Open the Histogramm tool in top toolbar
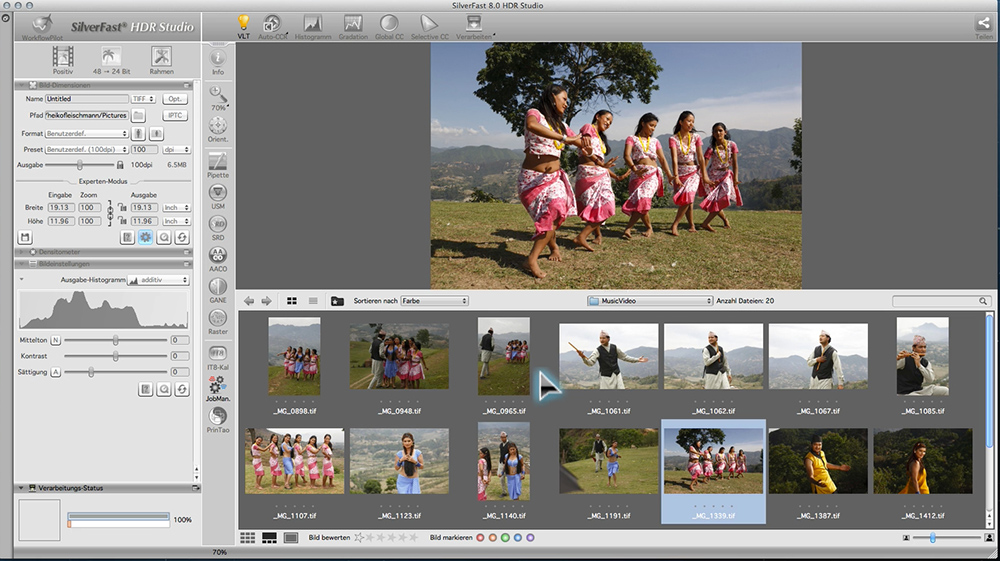 click(x=313, y=24)
